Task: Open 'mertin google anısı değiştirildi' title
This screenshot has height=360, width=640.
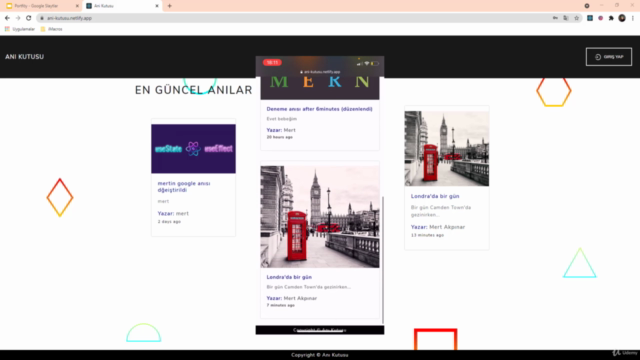Action: pyautogui.click(x=184, y=187)
